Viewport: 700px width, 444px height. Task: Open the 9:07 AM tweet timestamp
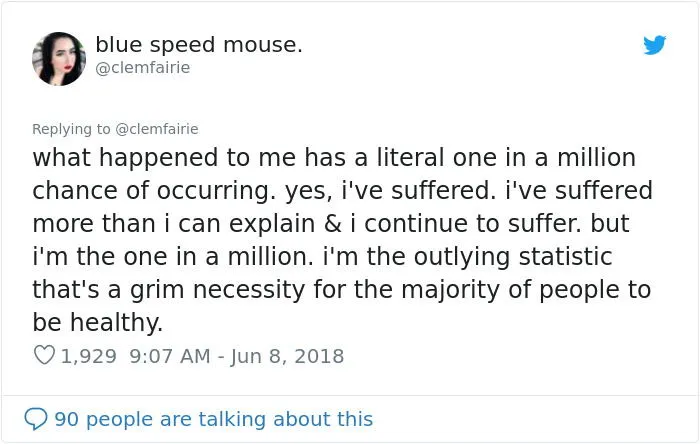pyautogui.click(x=168, y=355)
